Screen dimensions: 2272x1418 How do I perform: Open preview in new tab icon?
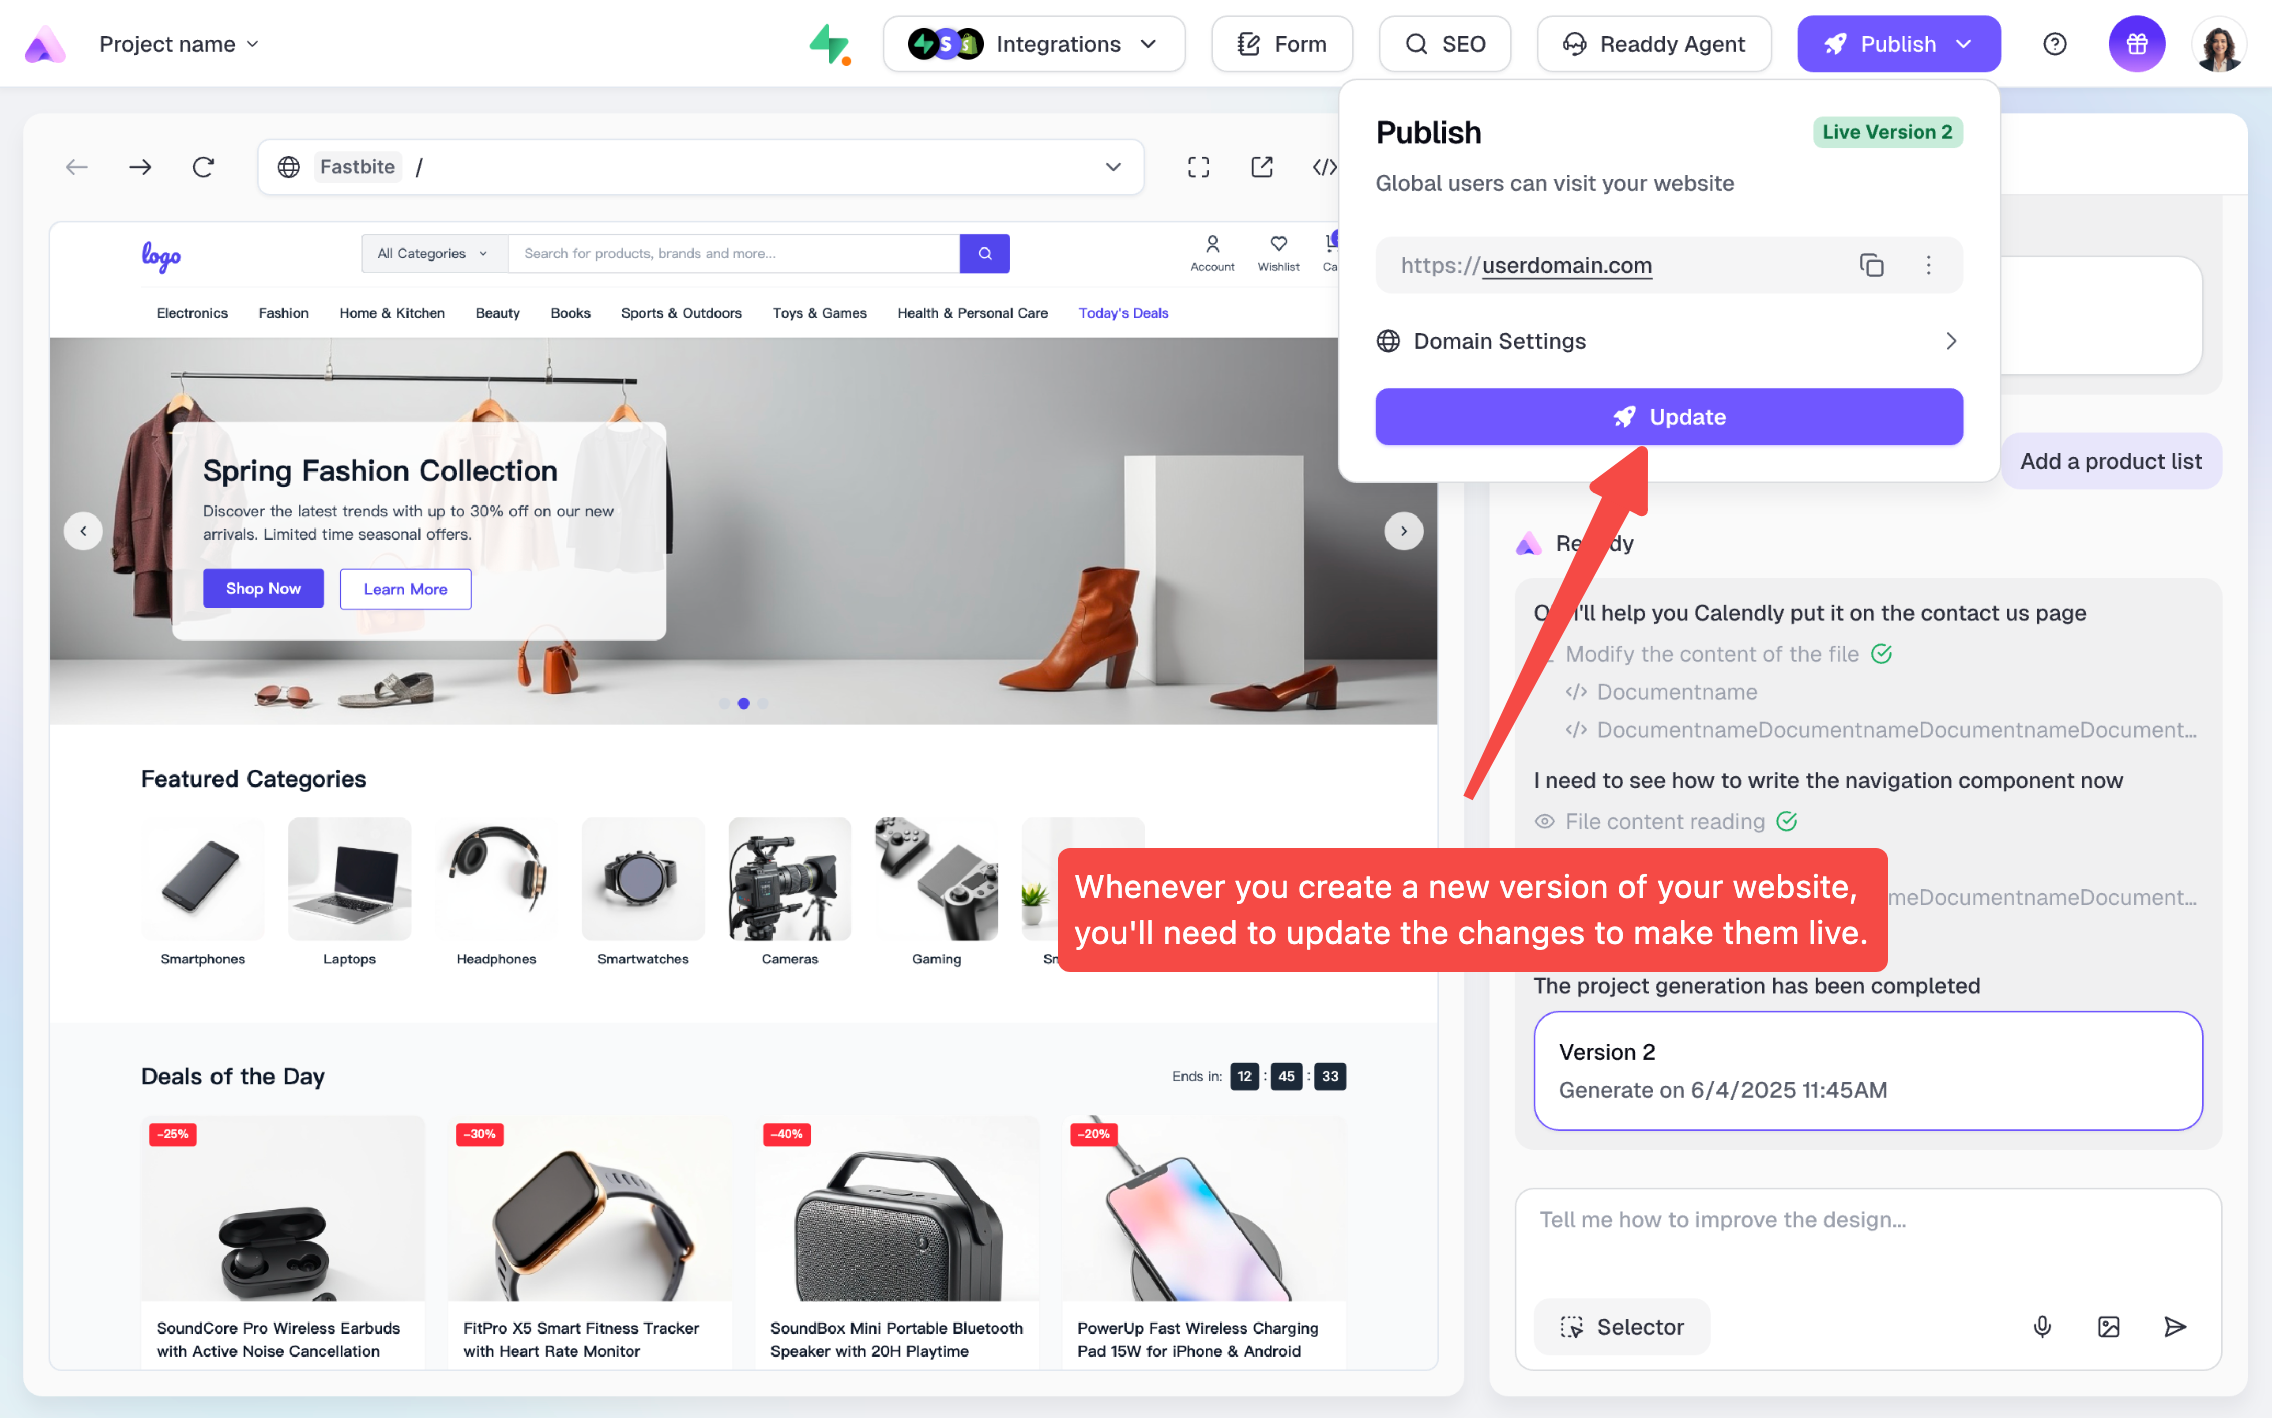click(x=1262, y=167)
